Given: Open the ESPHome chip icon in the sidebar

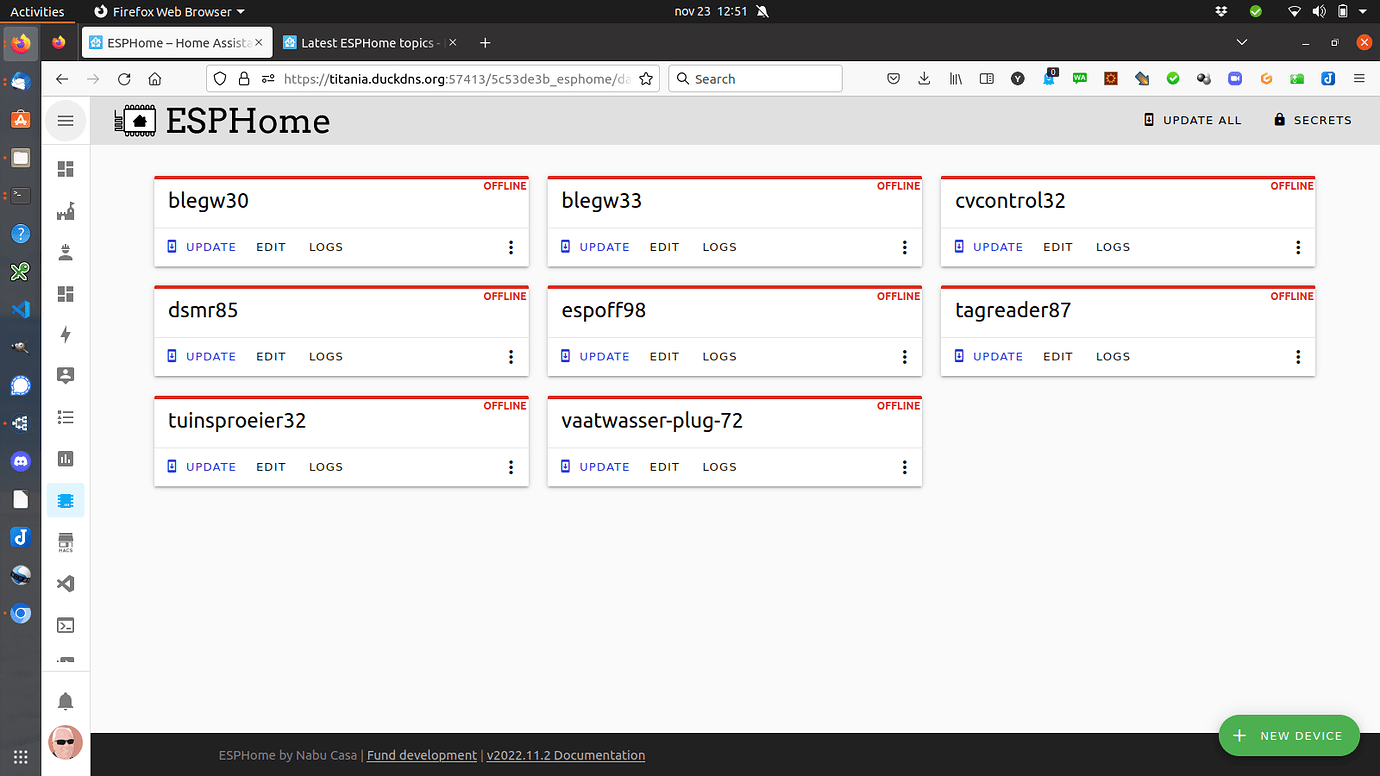Looking at the screenshot, I should 65,500.
